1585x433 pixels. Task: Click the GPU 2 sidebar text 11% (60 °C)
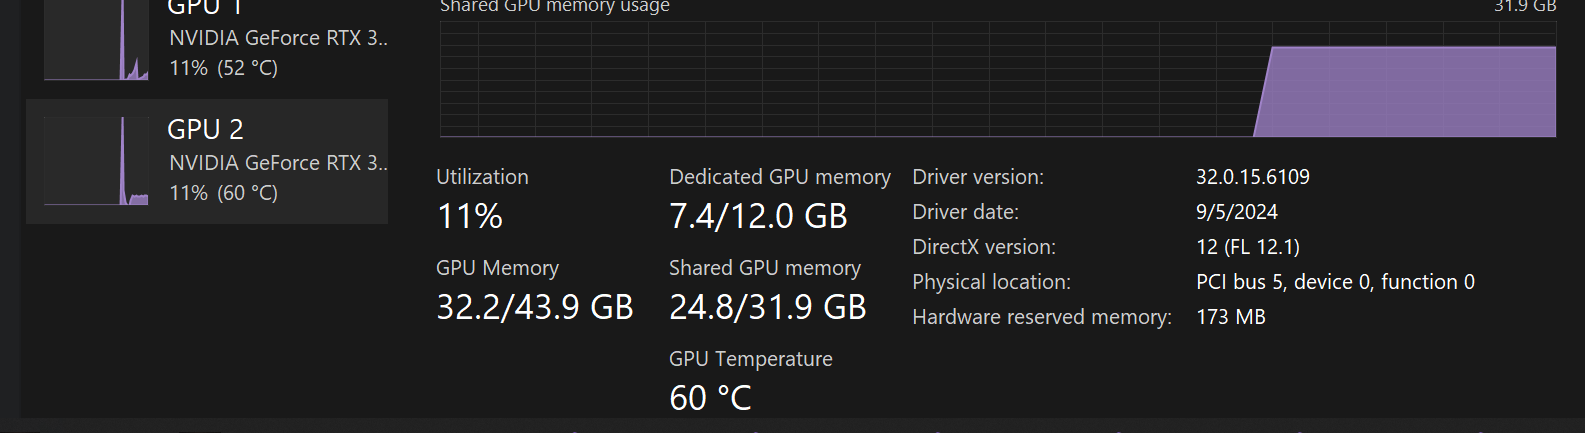coord(223,193)
